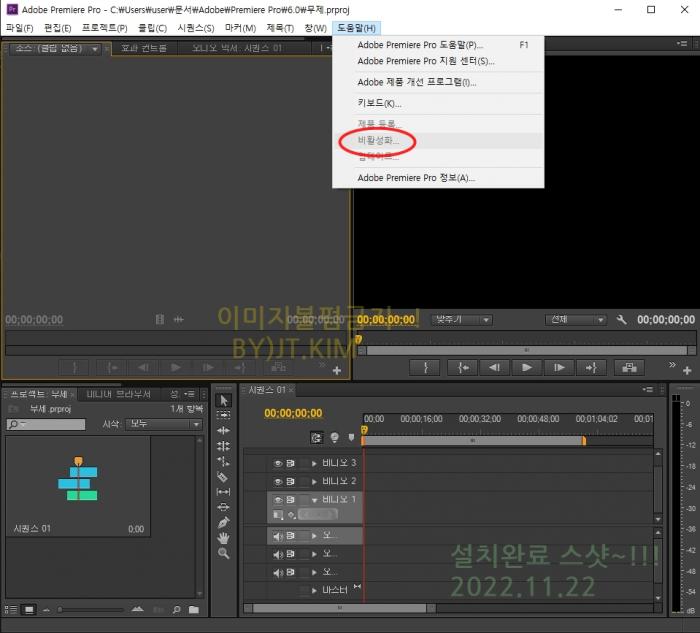
Task: Open the 시작 filter dropdown showing 모두
Action: pyautogui.click(x=162, y=424)
